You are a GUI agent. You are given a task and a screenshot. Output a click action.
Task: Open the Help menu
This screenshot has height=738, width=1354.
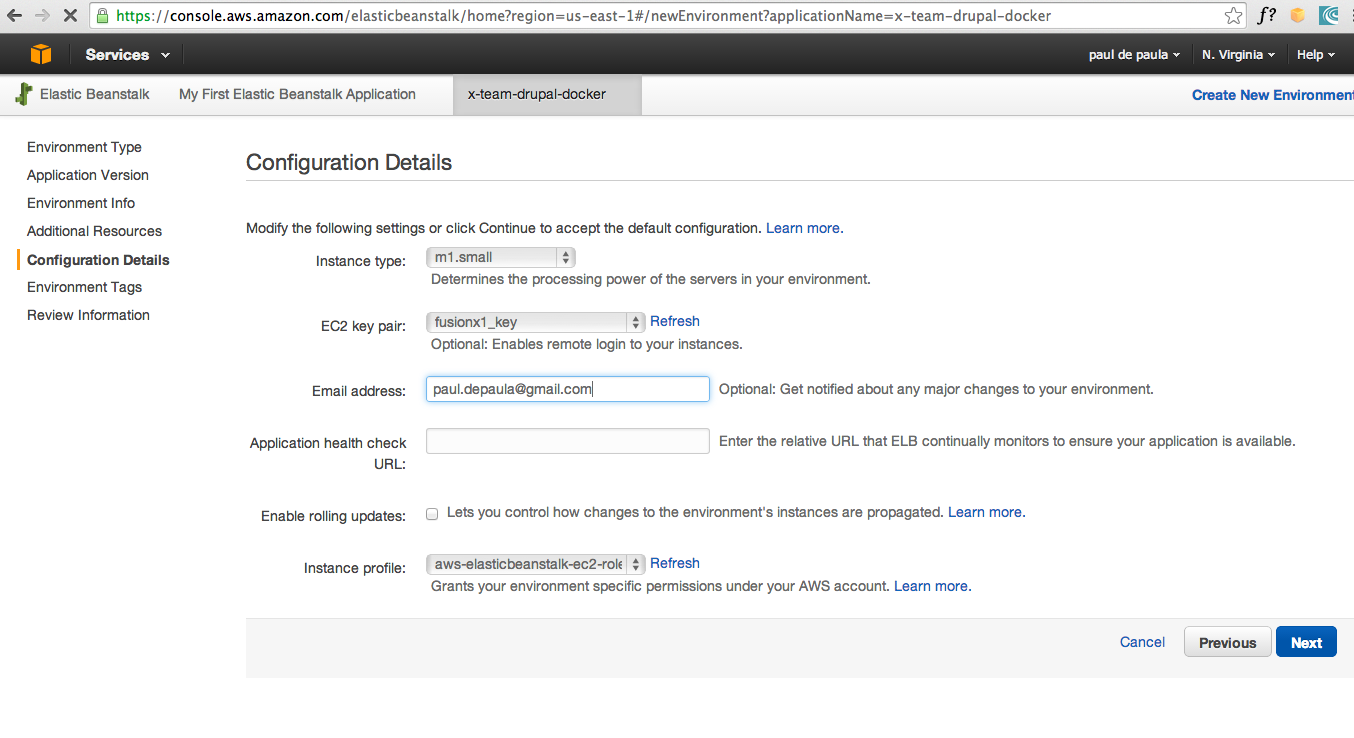point(1315,55)
